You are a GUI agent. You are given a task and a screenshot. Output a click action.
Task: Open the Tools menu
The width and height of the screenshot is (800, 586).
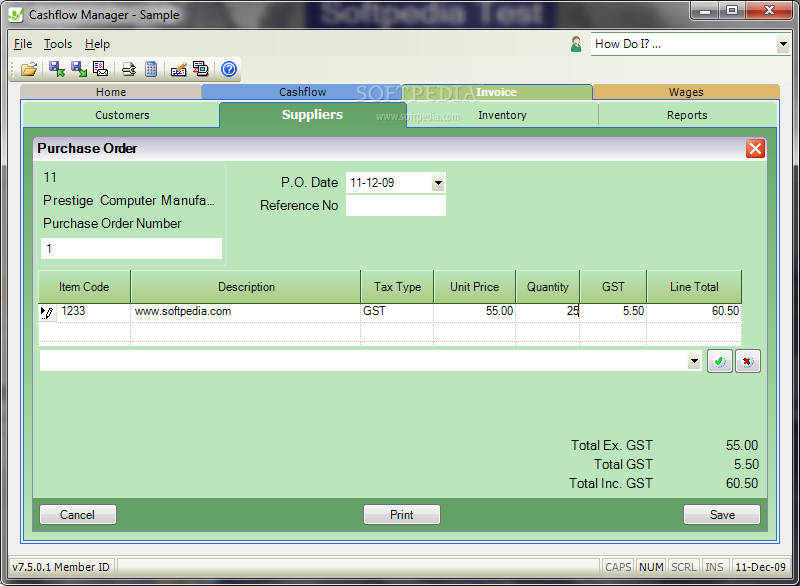(58, 44)
